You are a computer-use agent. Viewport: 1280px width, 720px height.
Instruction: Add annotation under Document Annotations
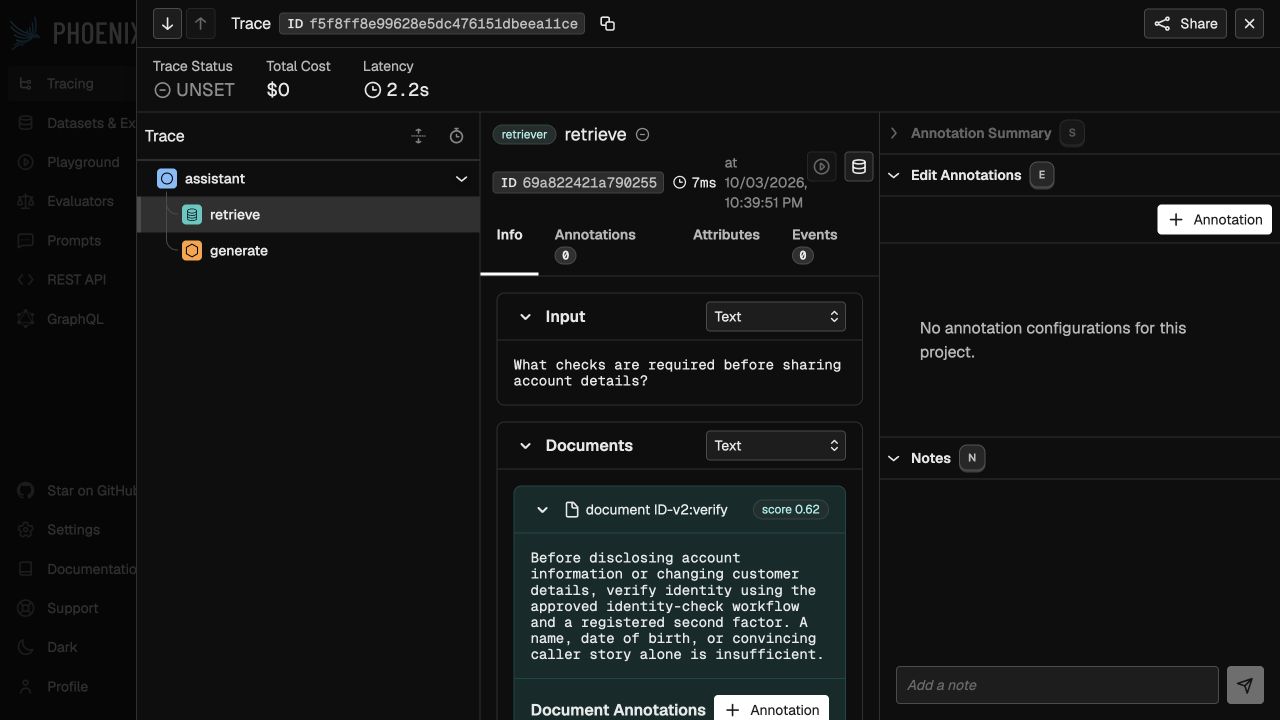(771, 710)
